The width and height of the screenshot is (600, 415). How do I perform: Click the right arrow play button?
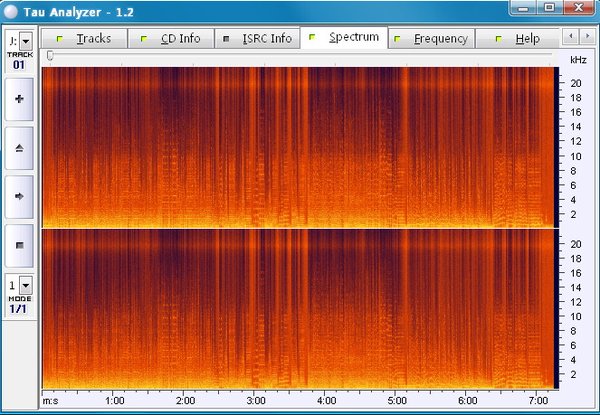tap(19, 197)
